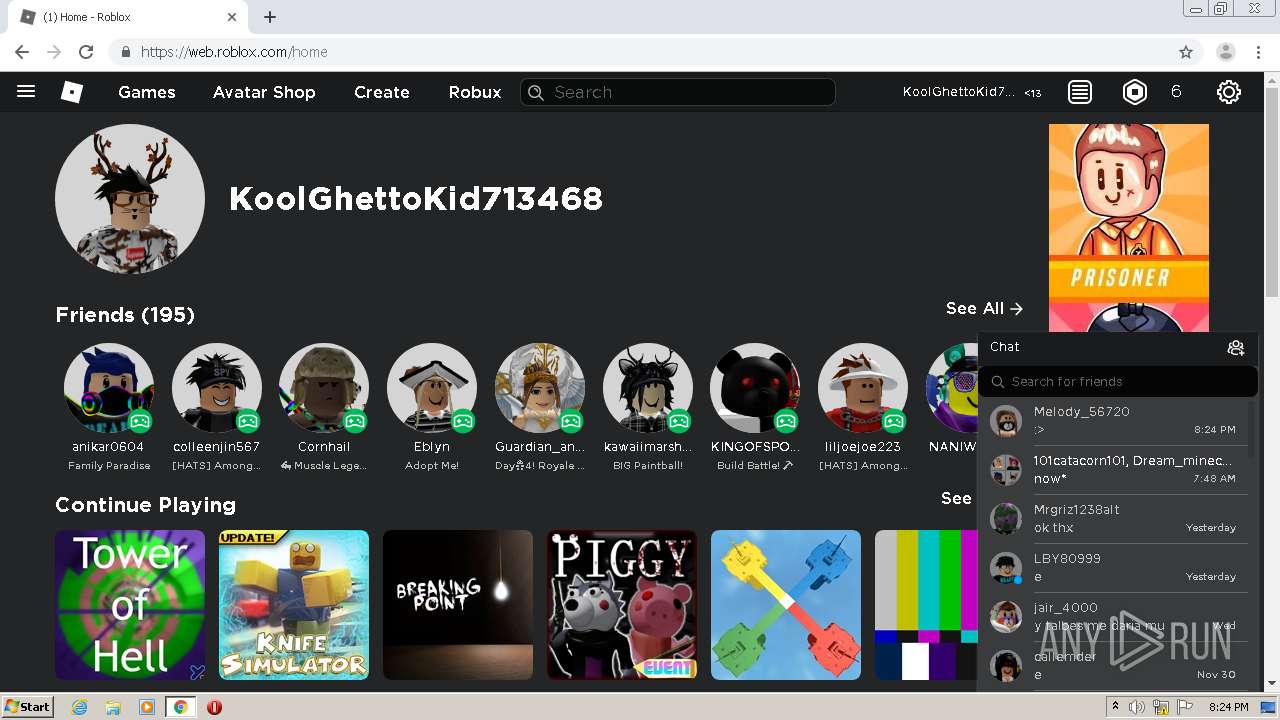Image resolution: width=1280 pixels, height=720 pixels.
Task: Open the create chat group icon
Action: pos(1236,347)
